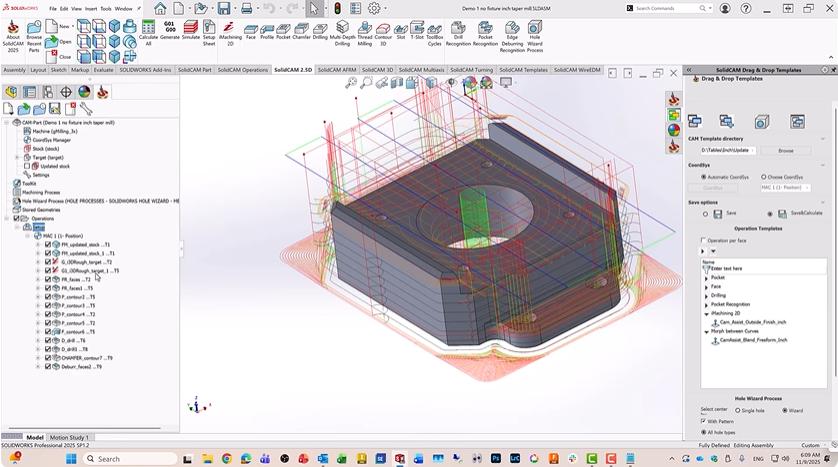Expand the Target (target) tree node
Viewport: 838px width, 467px height.
(x=17, y=157)
